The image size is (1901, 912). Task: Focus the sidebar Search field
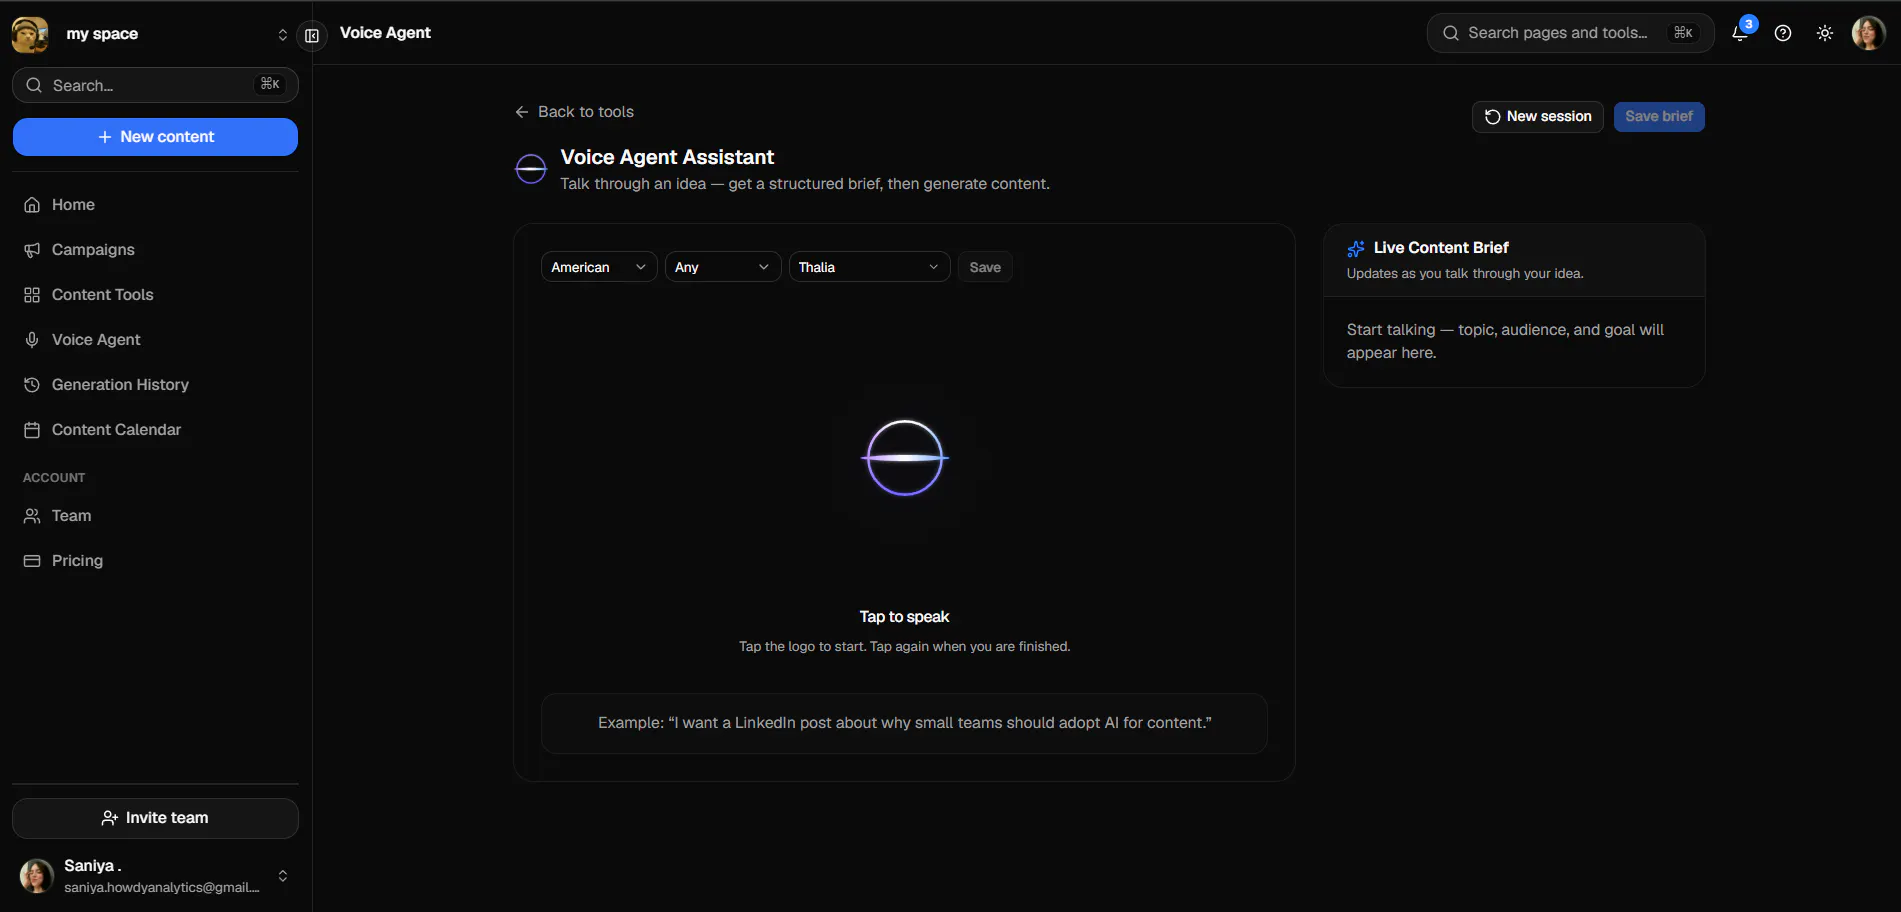155,85
